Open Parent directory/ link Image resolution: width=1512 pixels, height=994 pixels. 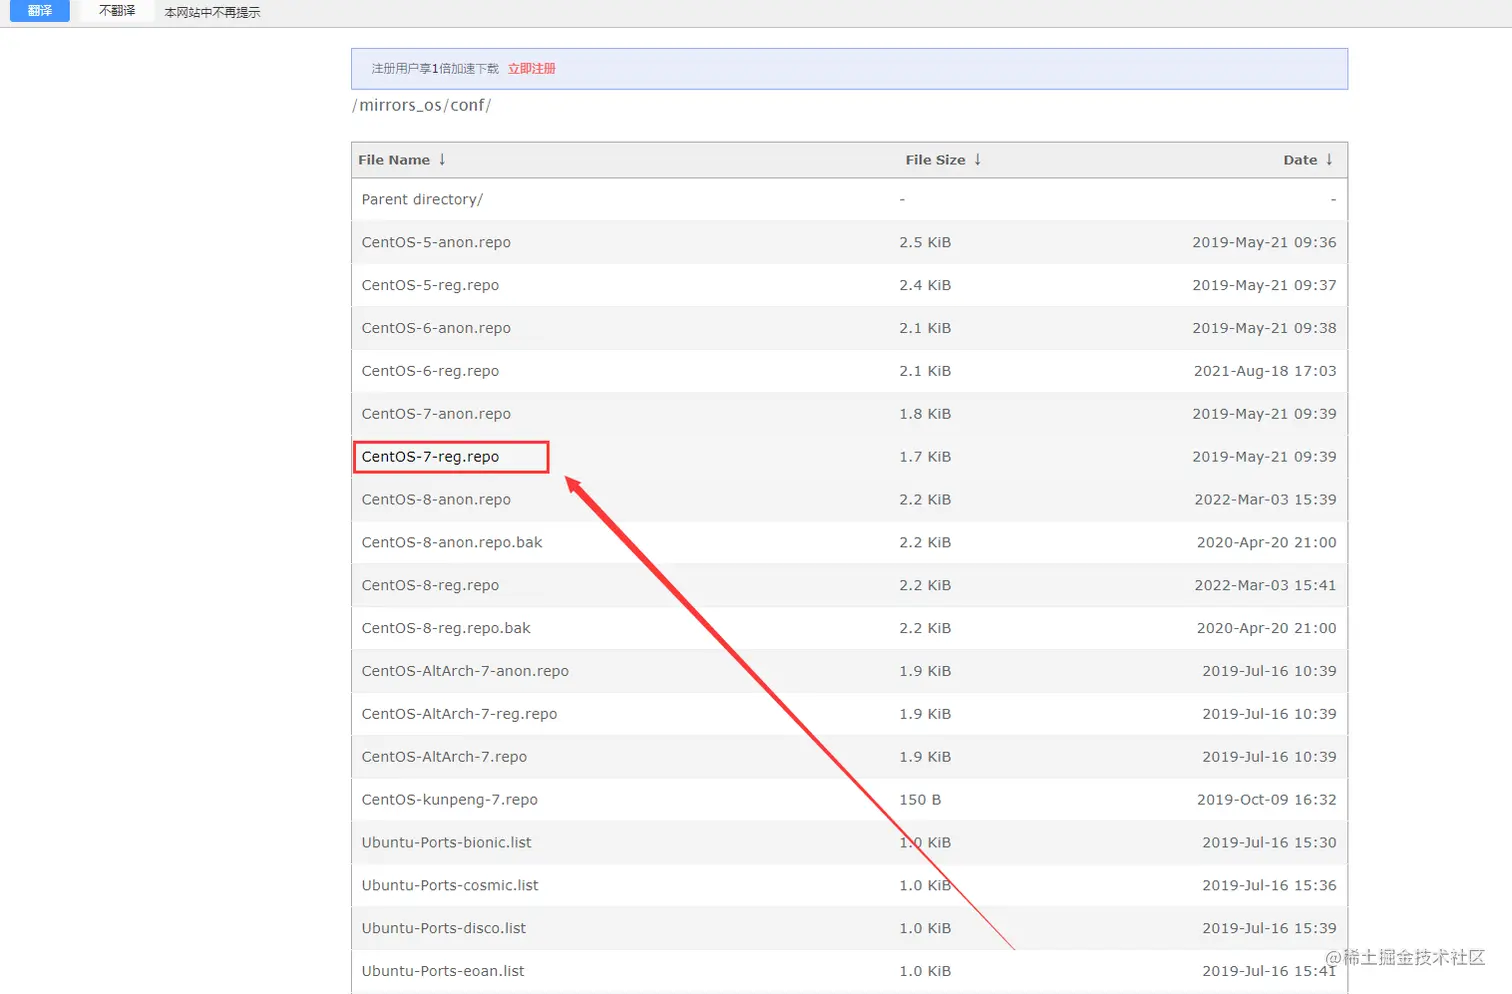[422, 200]
